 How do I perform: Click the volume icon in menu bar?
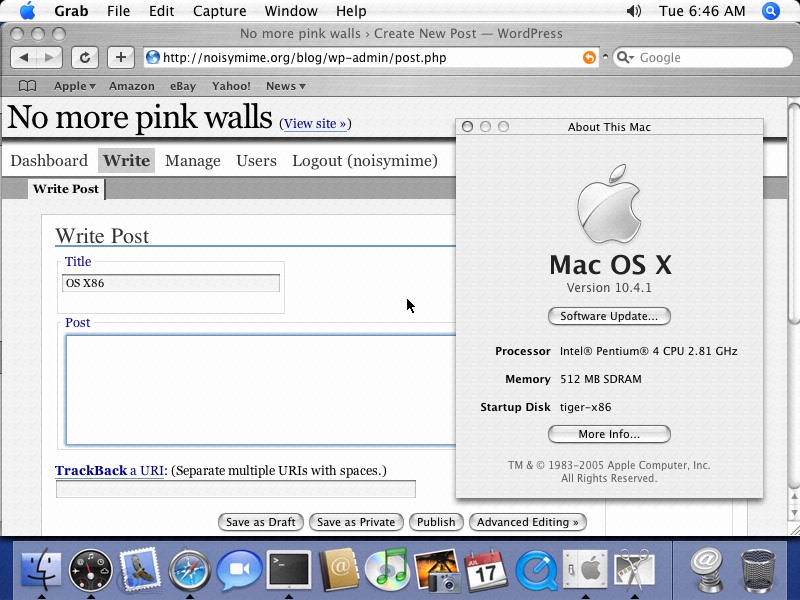pyautogui.click(x=634, y=11)
